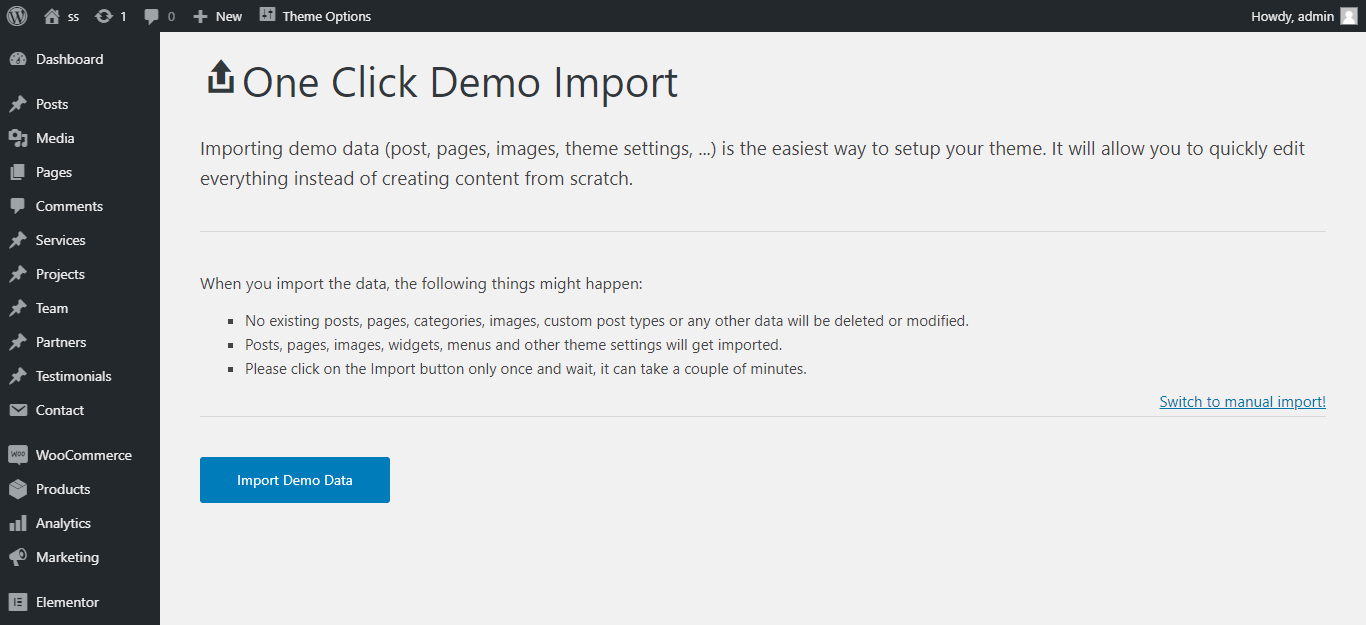Screen dimensions: 1366x625
Task: Select Testimonials in the sidebar
Action: (x=73, y=376)
